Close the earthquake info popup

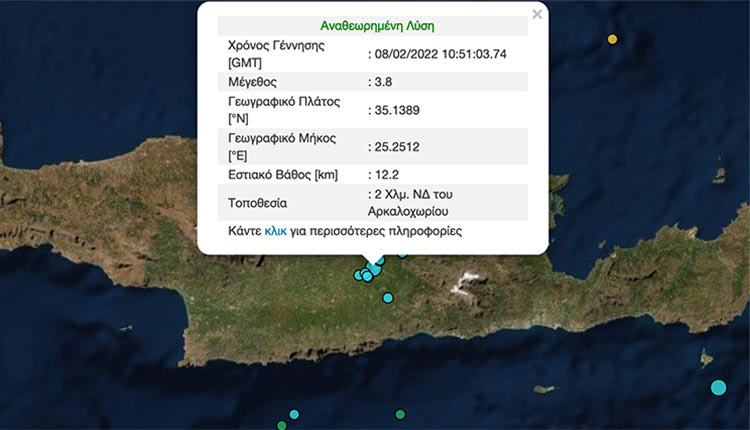point(537,14)
